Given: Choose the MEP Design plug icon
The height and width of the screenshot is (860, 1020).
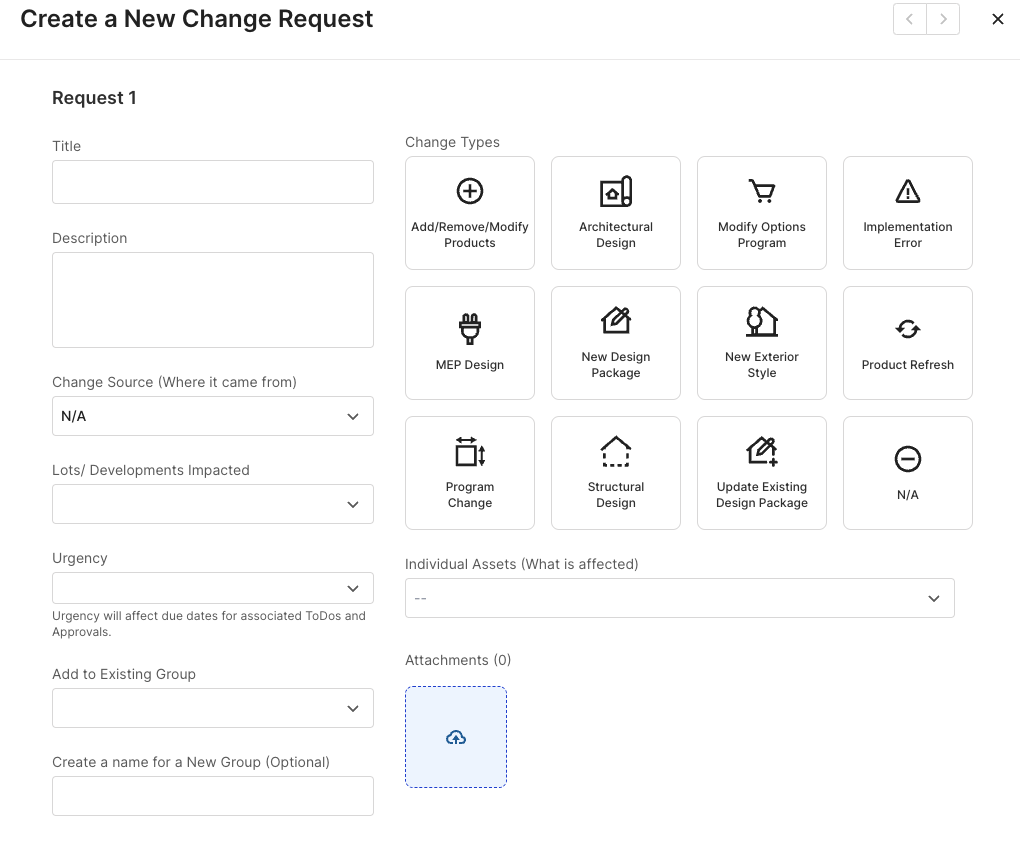Looking at the screenshot, I should 470,329.
